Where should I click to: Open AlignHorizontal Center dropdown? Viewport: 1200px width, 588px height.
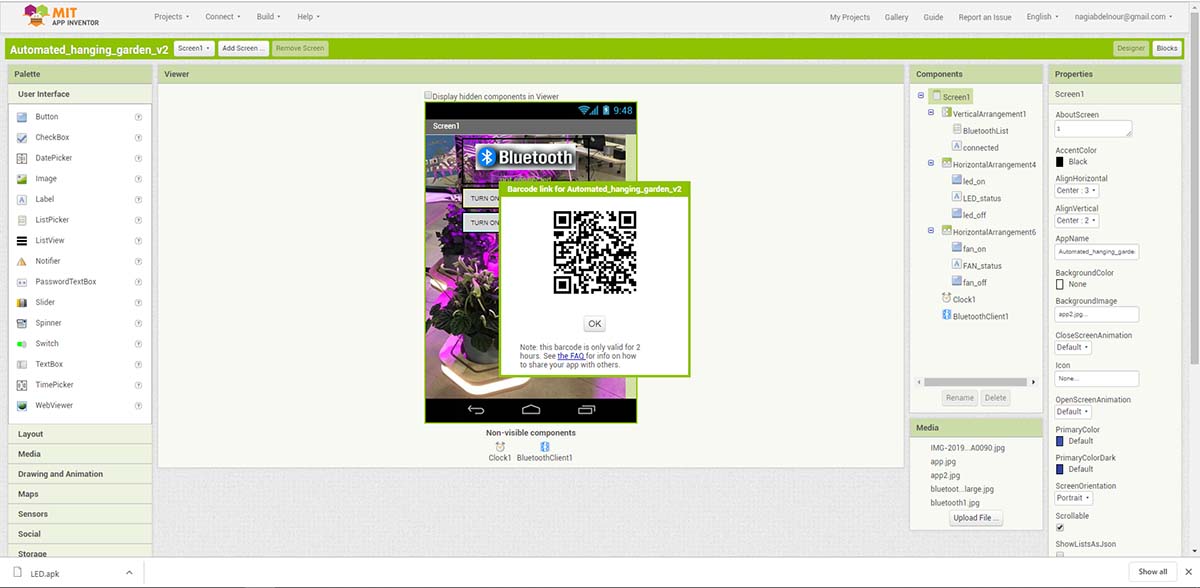click(x=1077, y=190)
